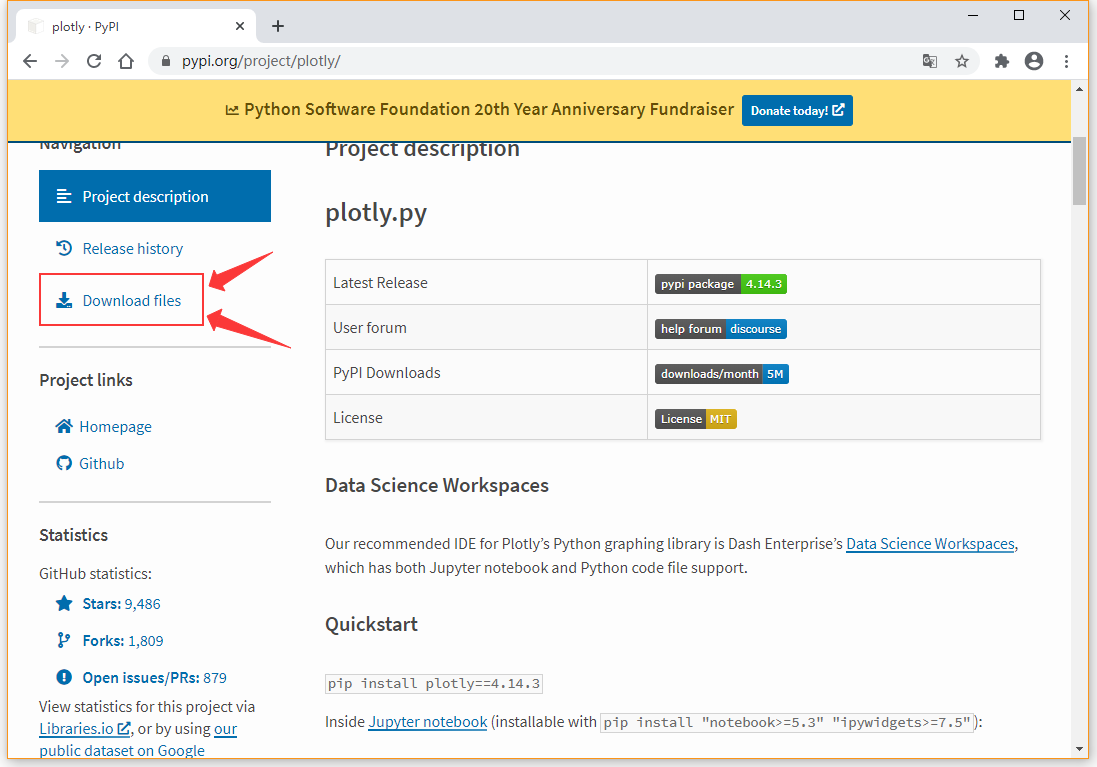Image resolution: width=1097 pixels, height=767 pixels.
Task: Open the Github project link
Action: (101, 463)
